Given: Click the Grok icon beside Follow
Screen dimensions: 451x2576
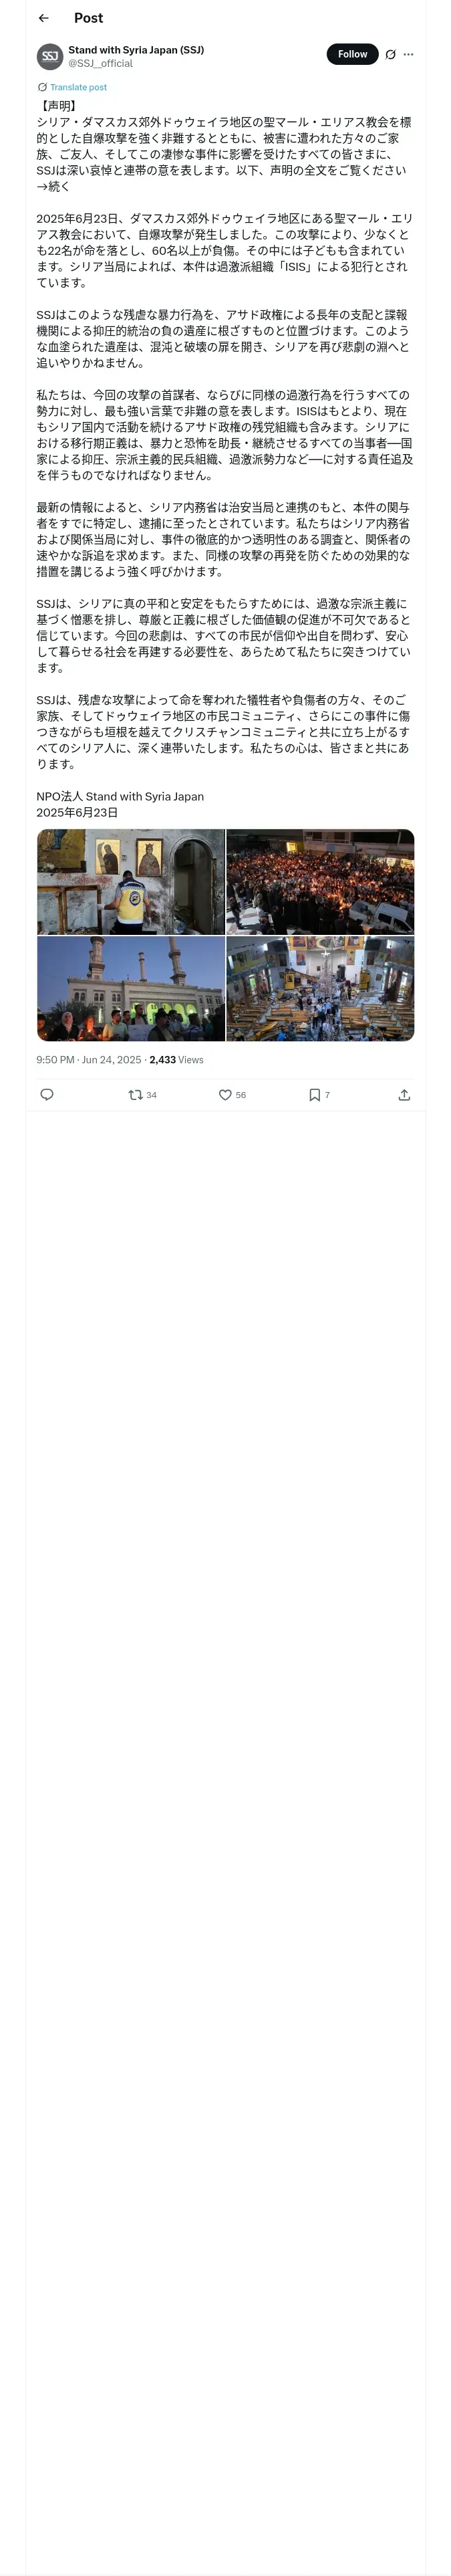Looking at the screenshot, I should 390,55.
